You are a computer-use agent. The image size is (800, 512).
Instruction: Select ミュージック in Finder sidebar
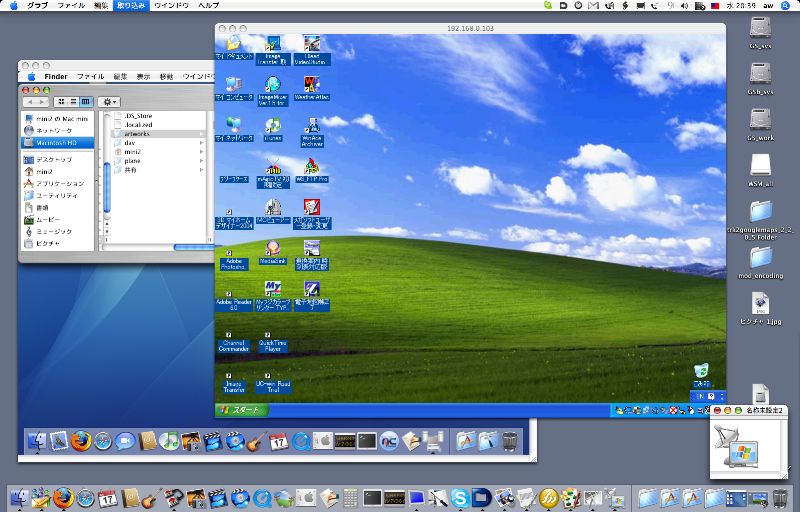click(x=58, y=232)
